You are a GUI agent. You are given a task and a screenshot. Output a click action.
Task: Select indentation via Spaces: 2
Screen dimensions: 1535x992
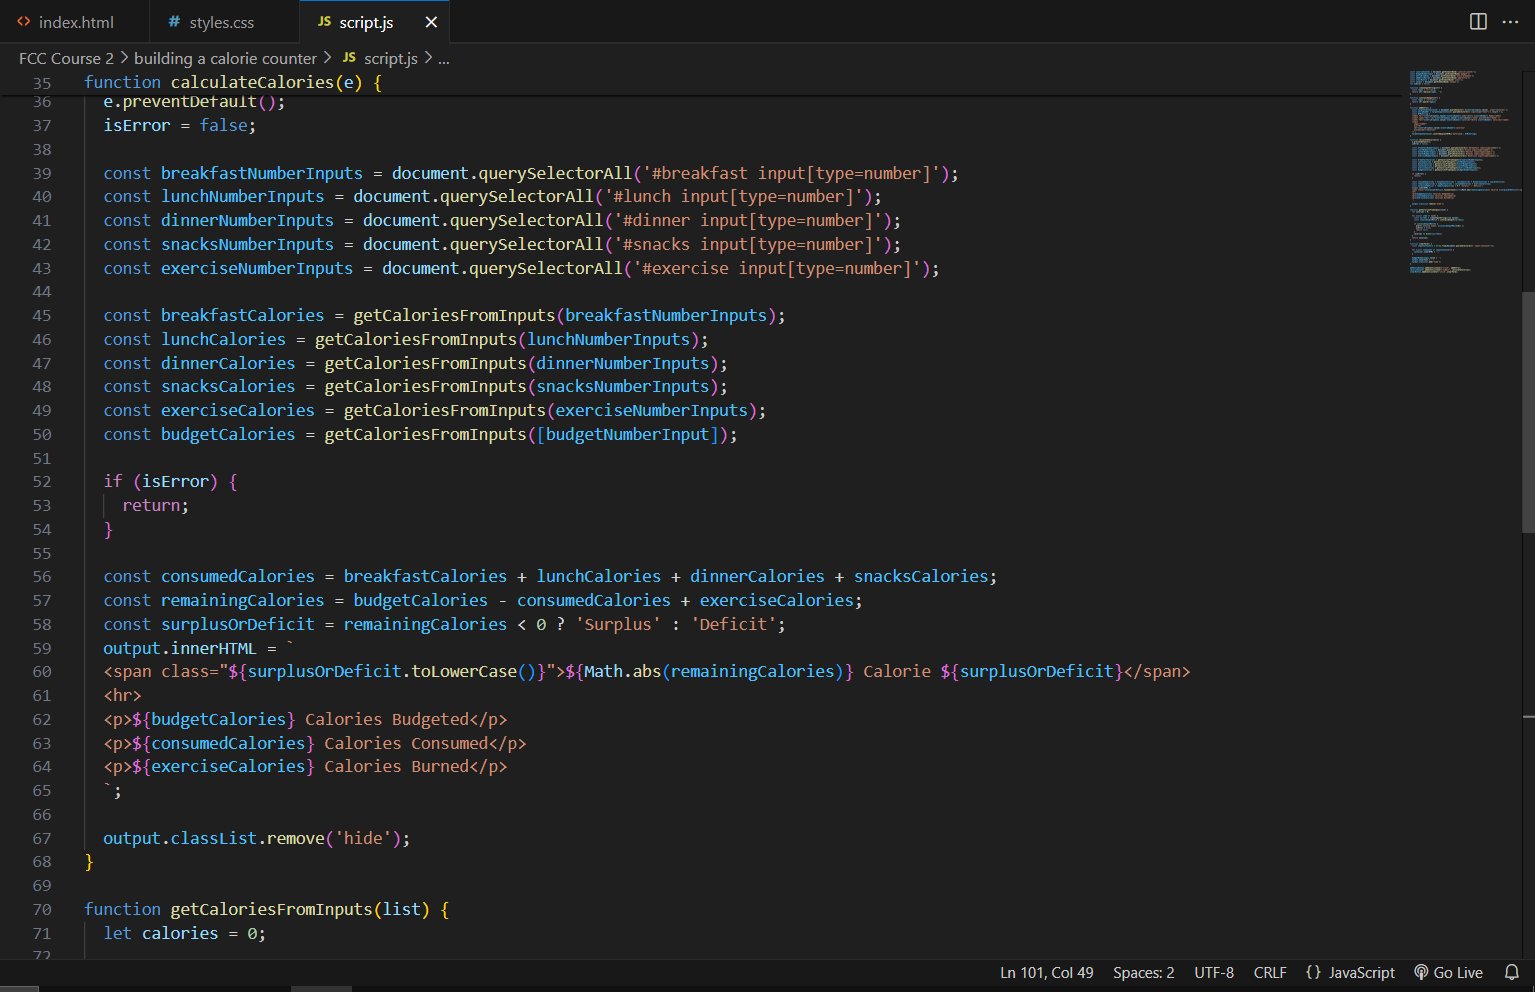tap(1143, 972)
